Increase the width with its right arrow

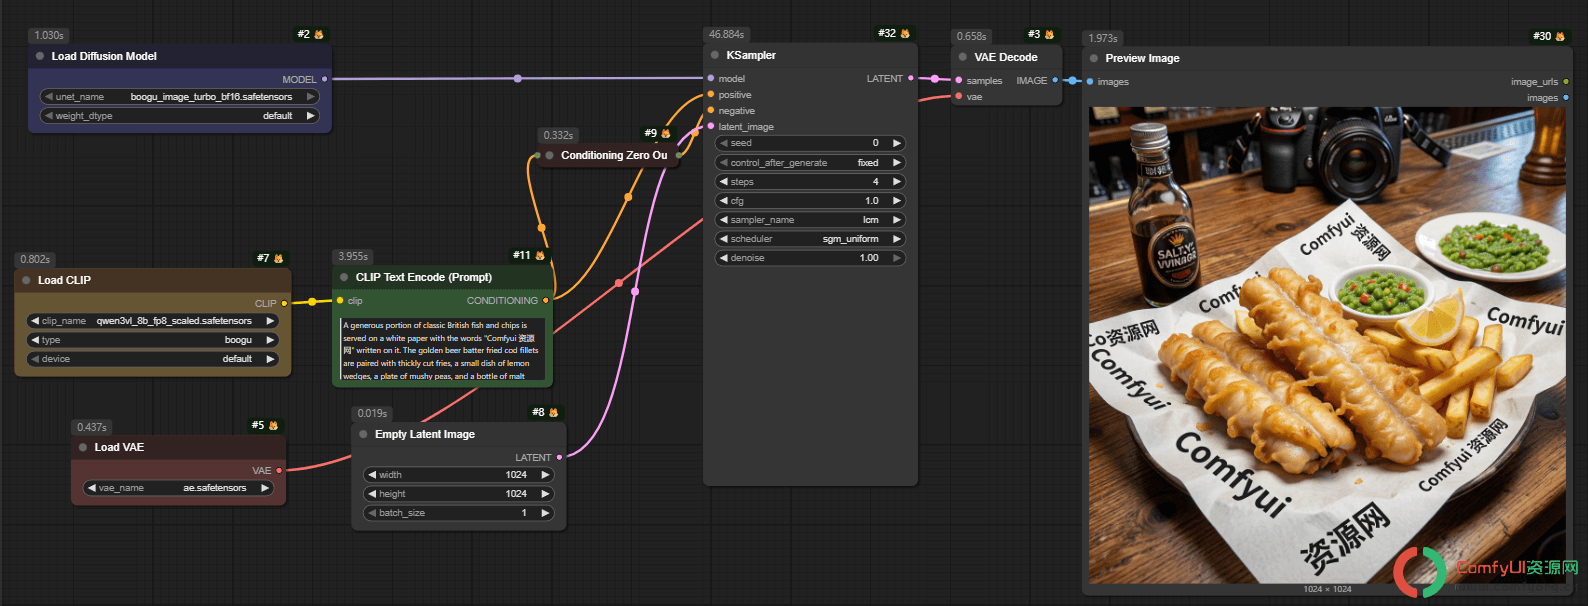point(545,475)
